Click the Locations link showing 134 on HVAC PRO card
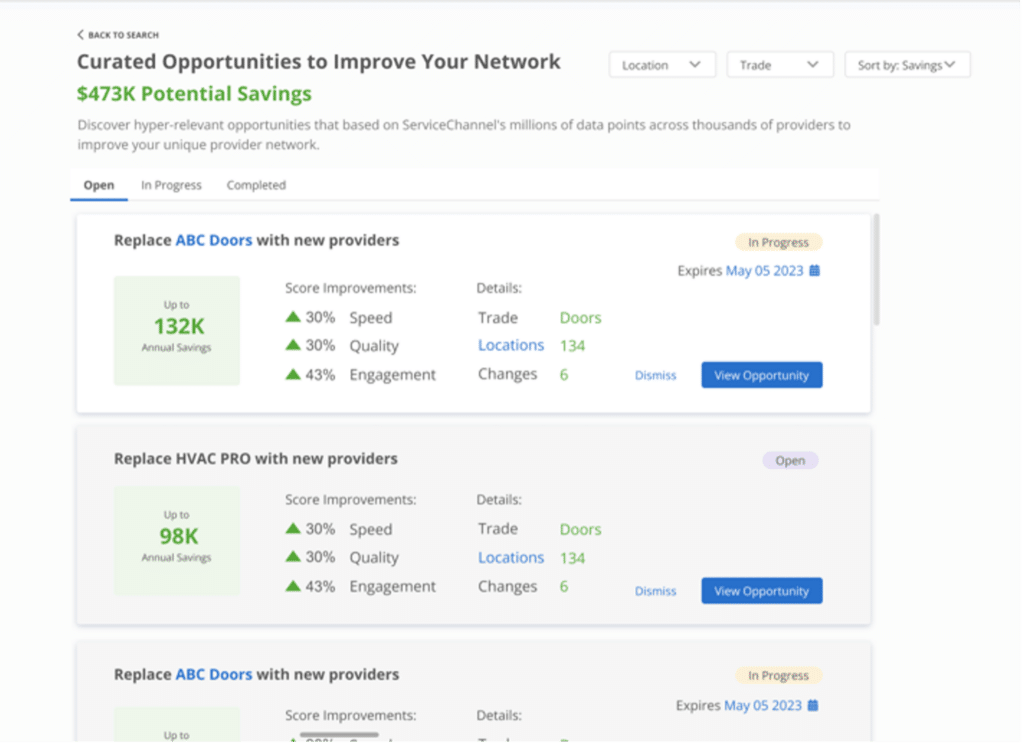This screenshot has width=1024, height=744. (x=511, y=557)
